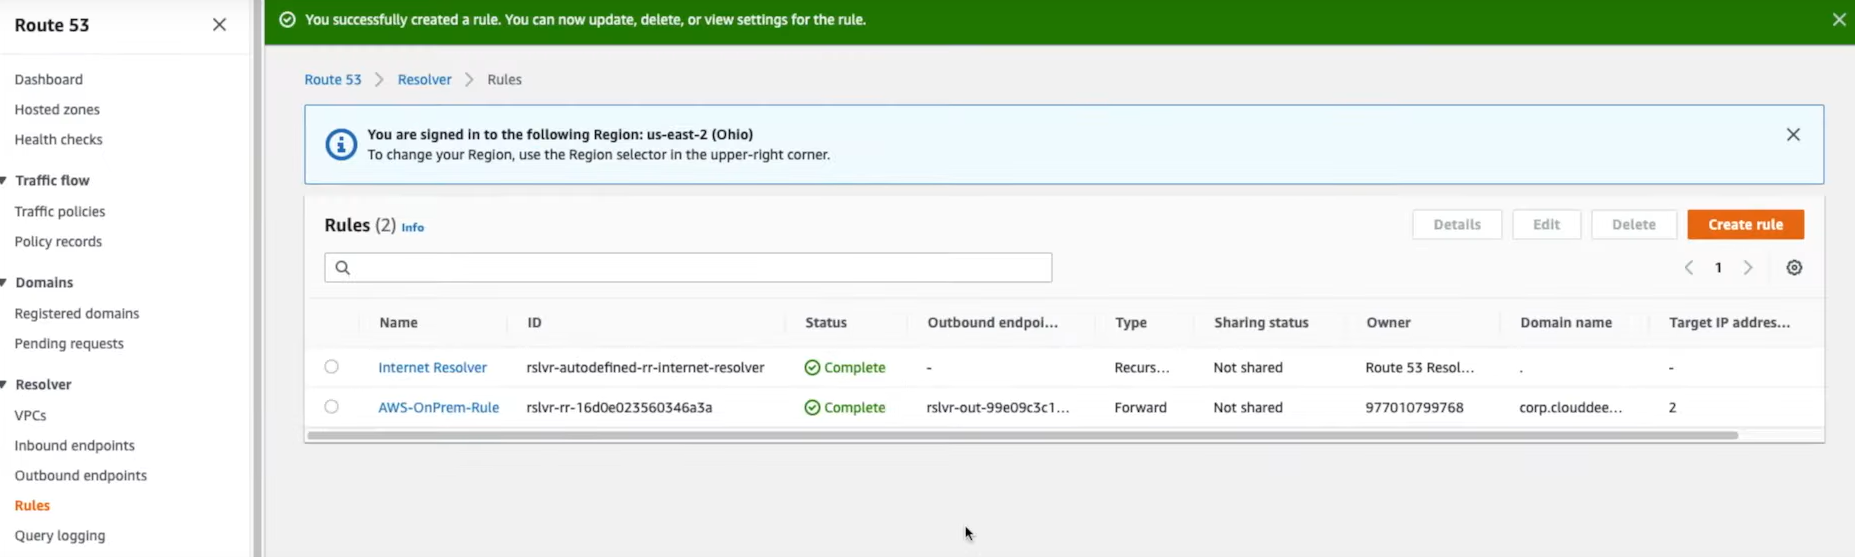This screenshot has width=1855, height=557.
Task: Open table preferences gear icon
Action: (1794, 268)
